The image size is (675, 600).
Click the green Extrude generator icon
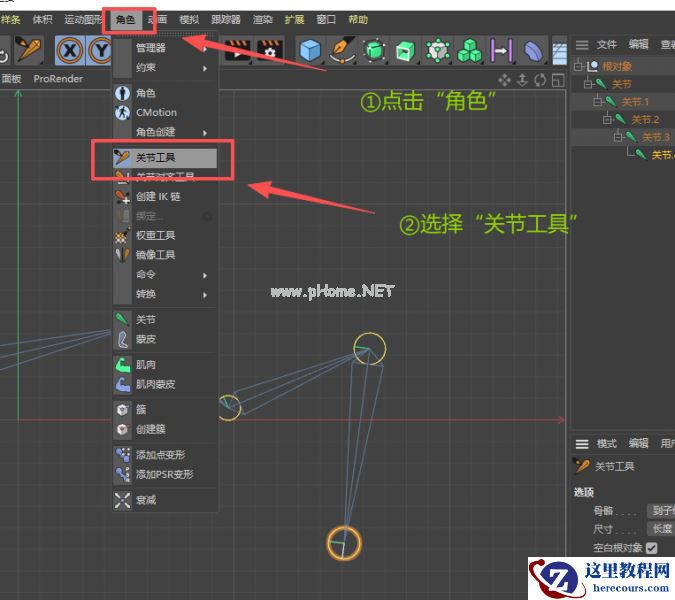405,51
